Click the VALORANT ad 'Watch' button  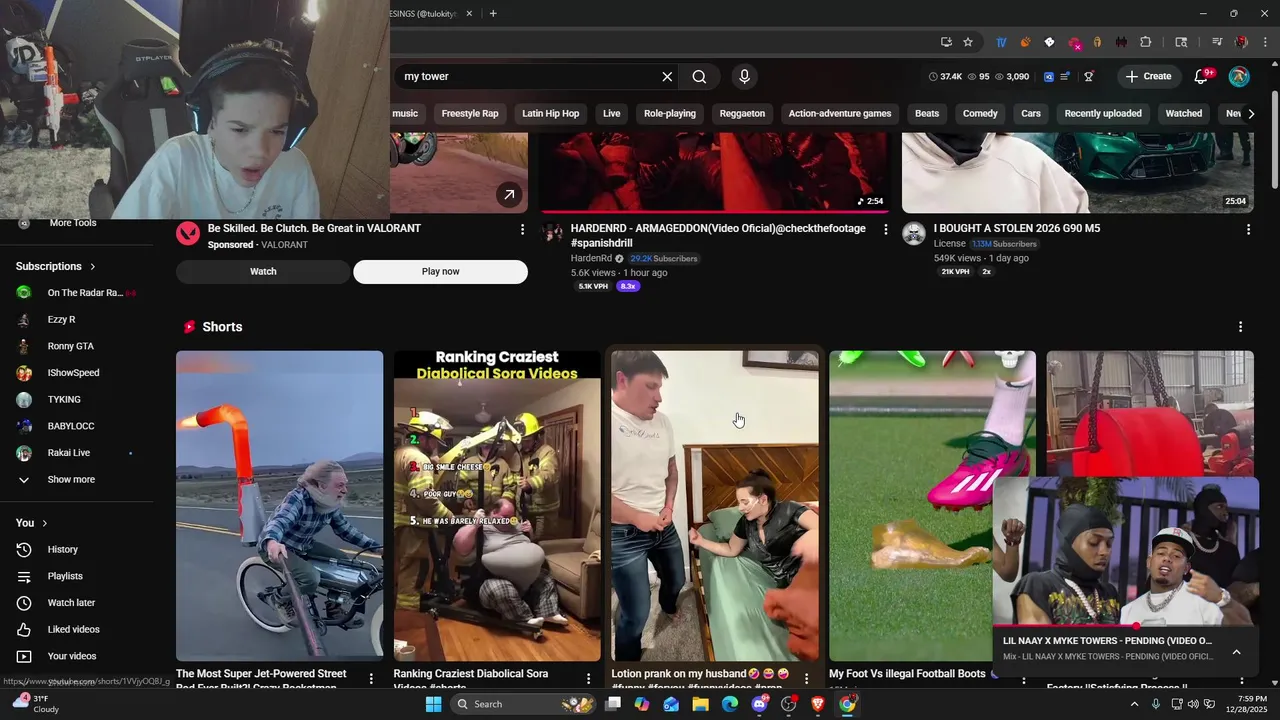point(263,272)
